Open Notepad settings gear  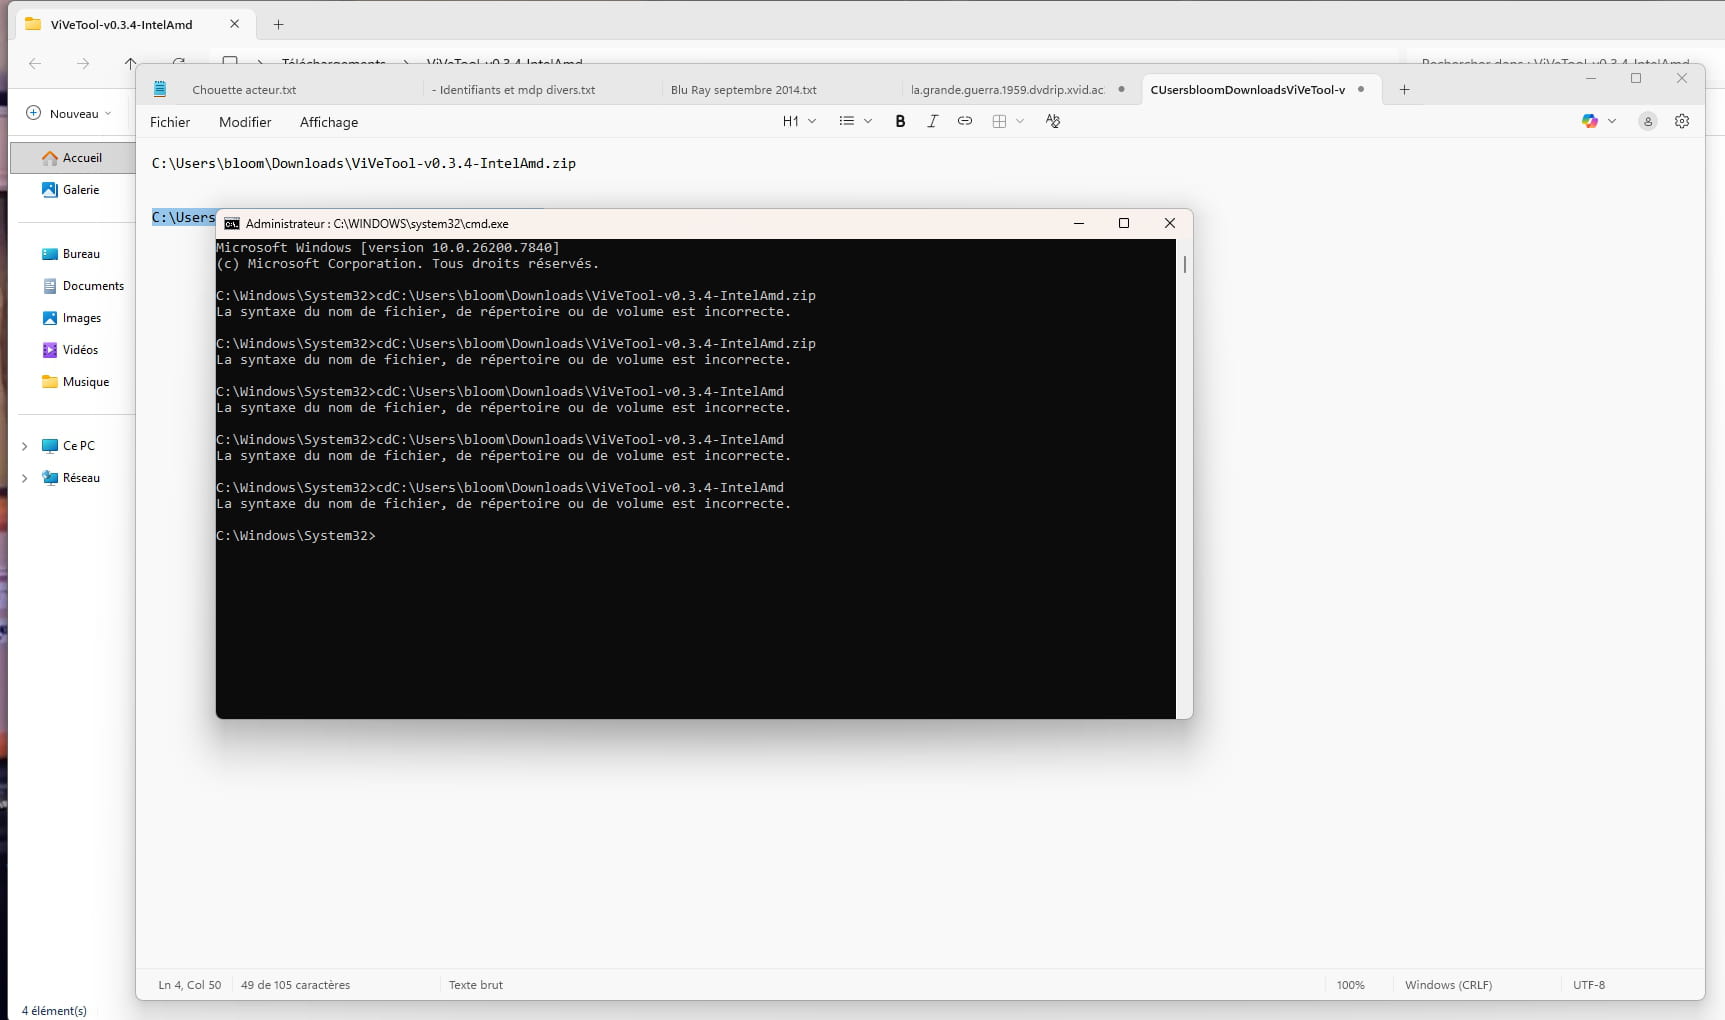pyautogui.click(x=1682, y=121)
